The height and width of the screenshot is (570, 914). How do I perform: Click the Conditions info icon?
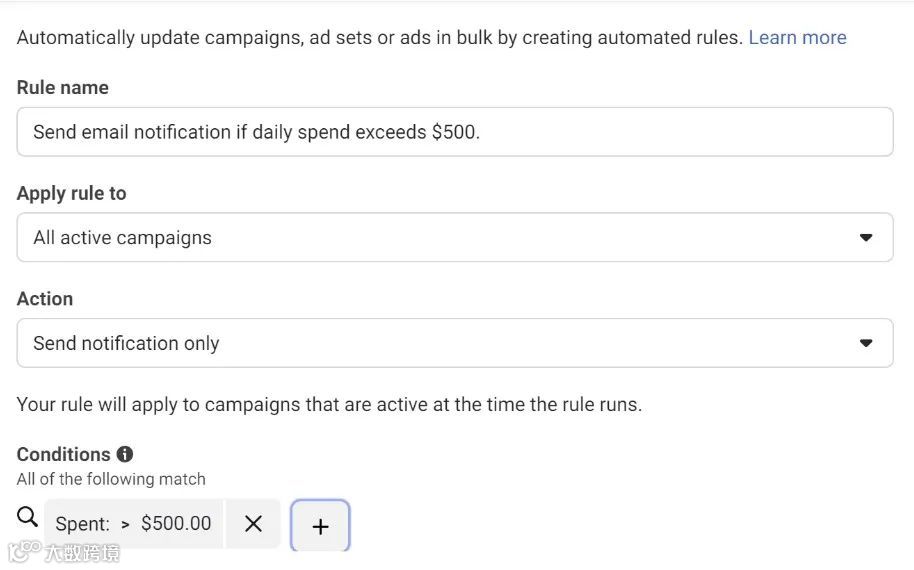125,454
